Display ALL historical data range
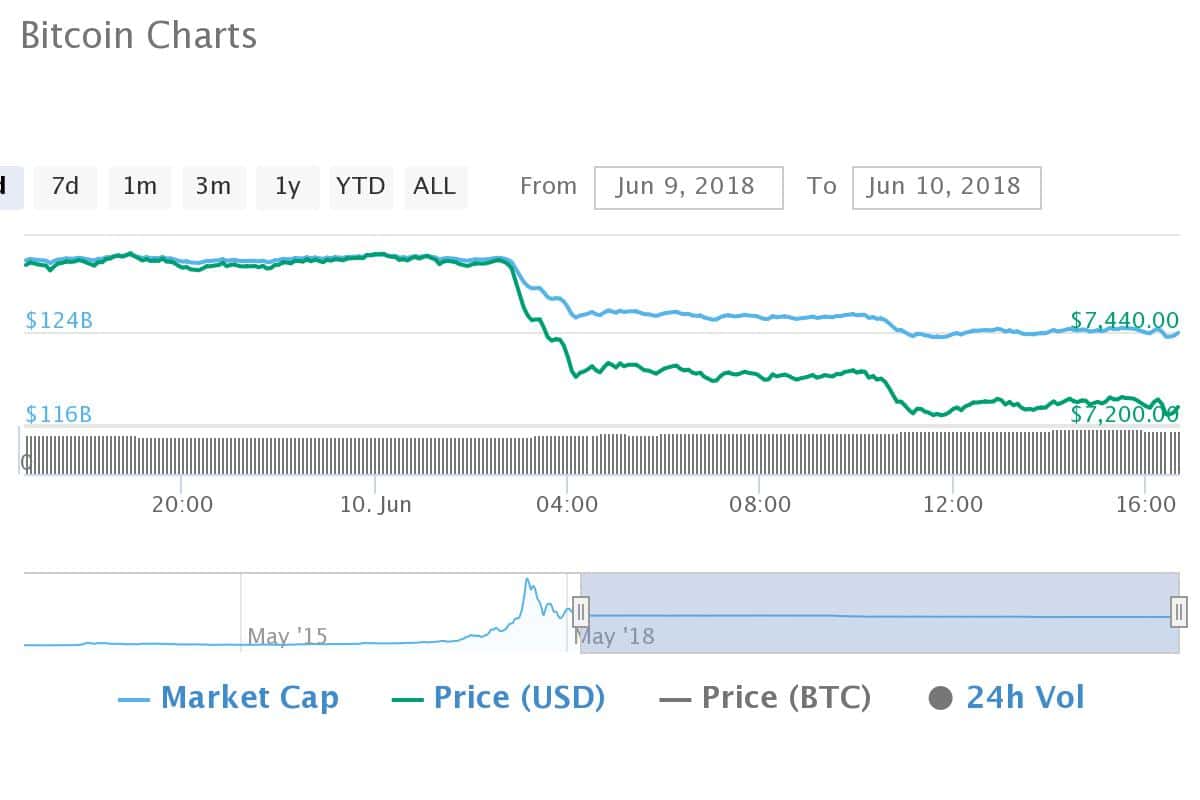 [x=435, y=187]
